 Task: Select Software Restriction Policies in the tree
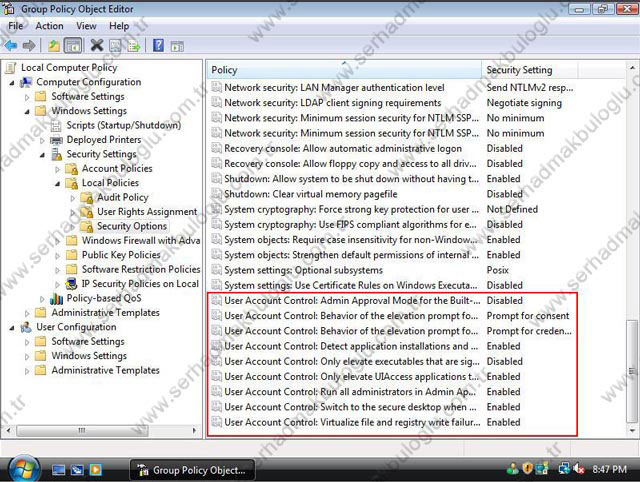click(x=141, y=269)
